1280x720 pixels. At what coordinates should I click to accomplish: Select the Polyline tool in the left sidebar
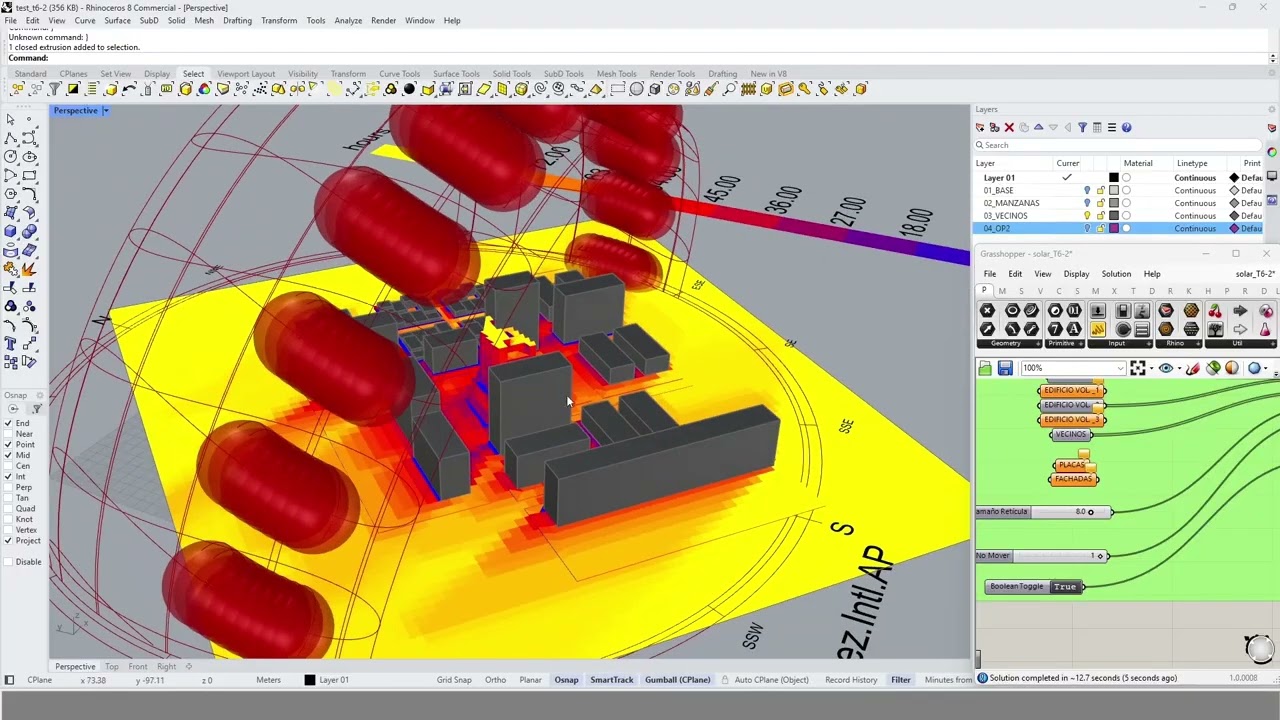(x=10, y=138)
